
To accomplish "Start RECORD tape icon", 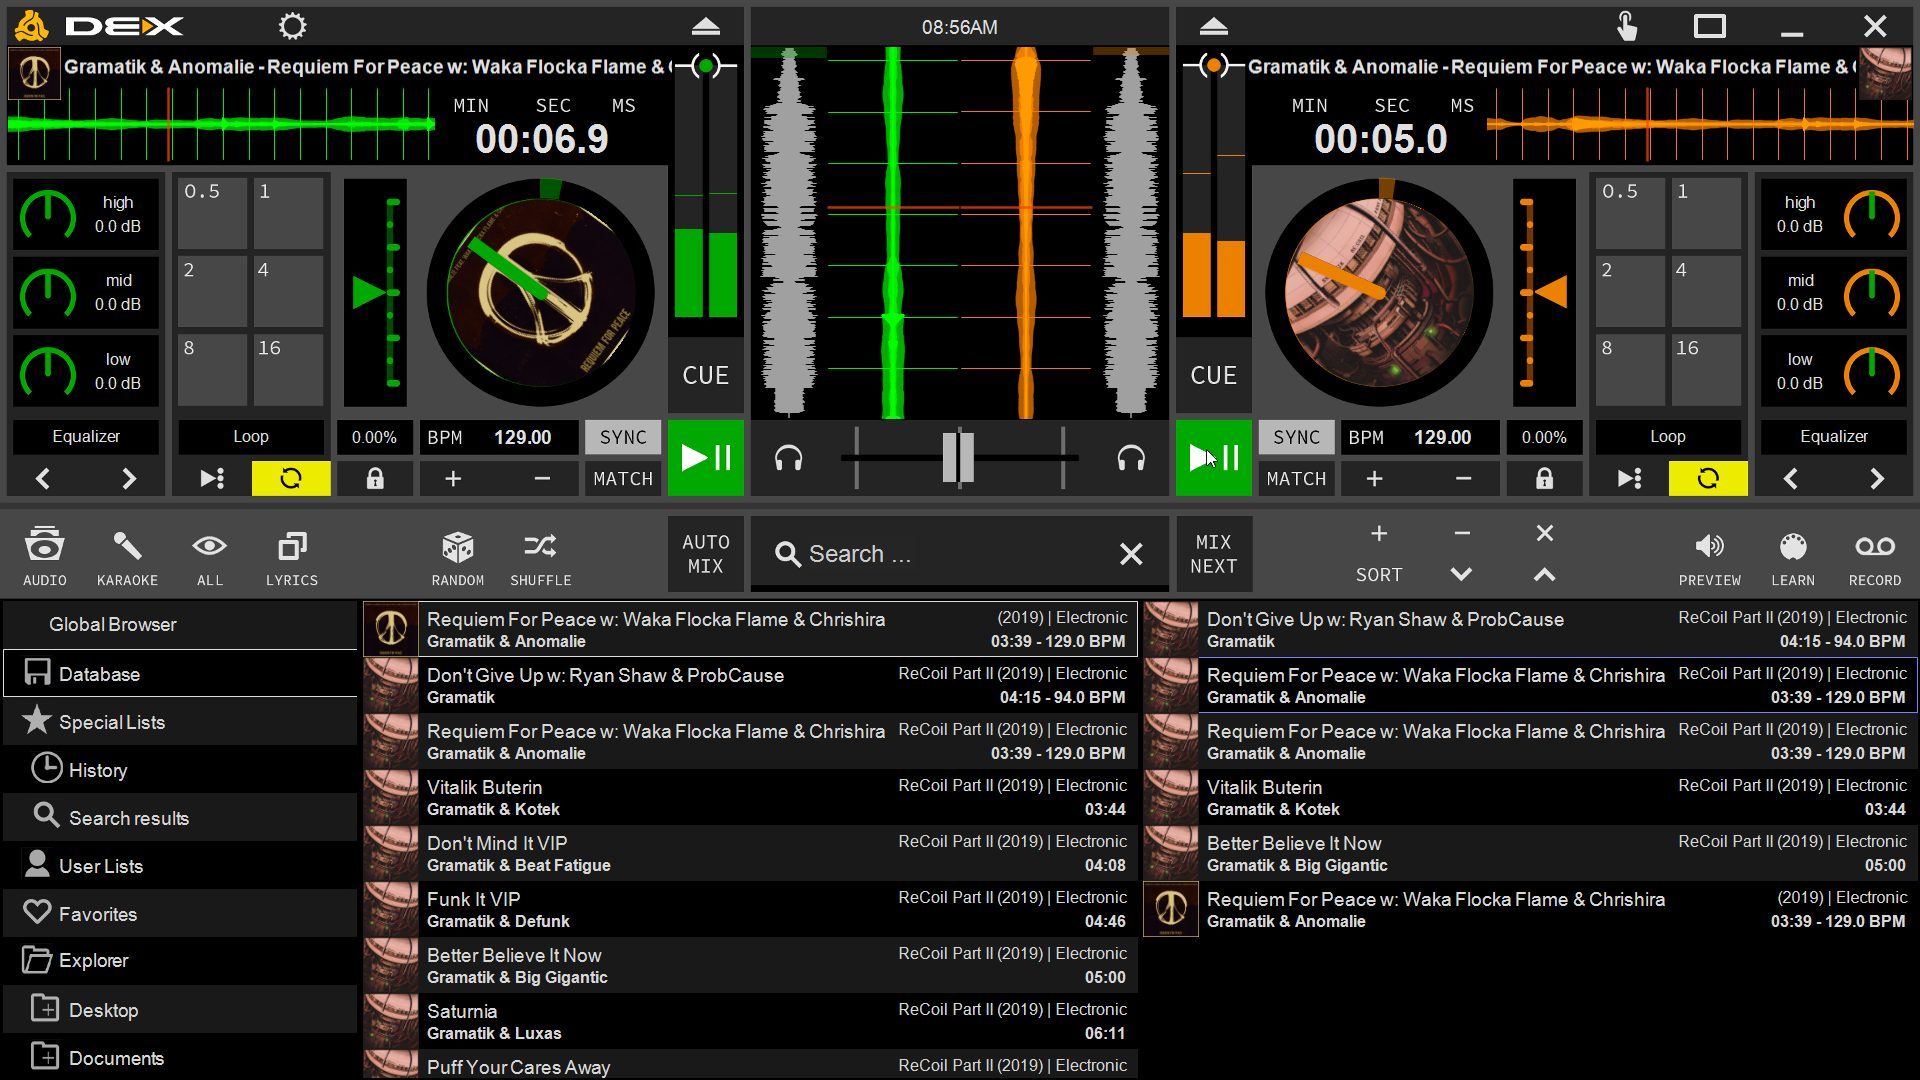I will point(1875,556).
